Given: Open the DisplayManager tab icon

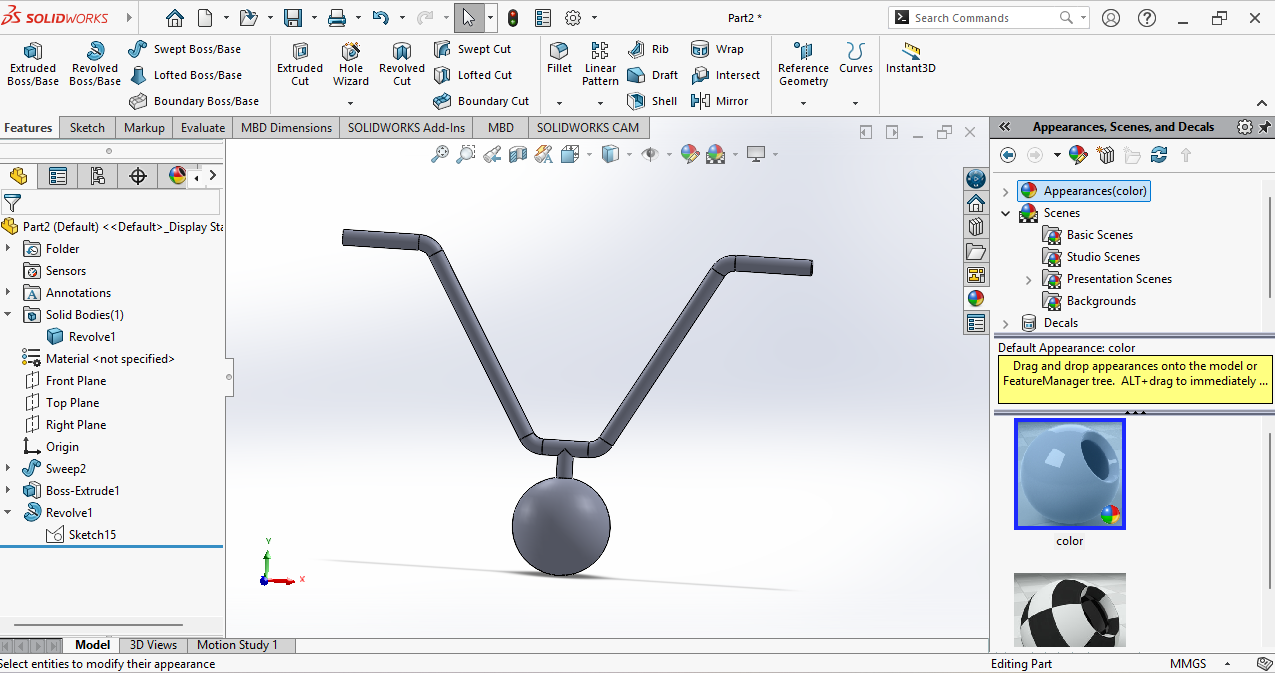Looking at the screenshot, I should [x=177, y=177].
